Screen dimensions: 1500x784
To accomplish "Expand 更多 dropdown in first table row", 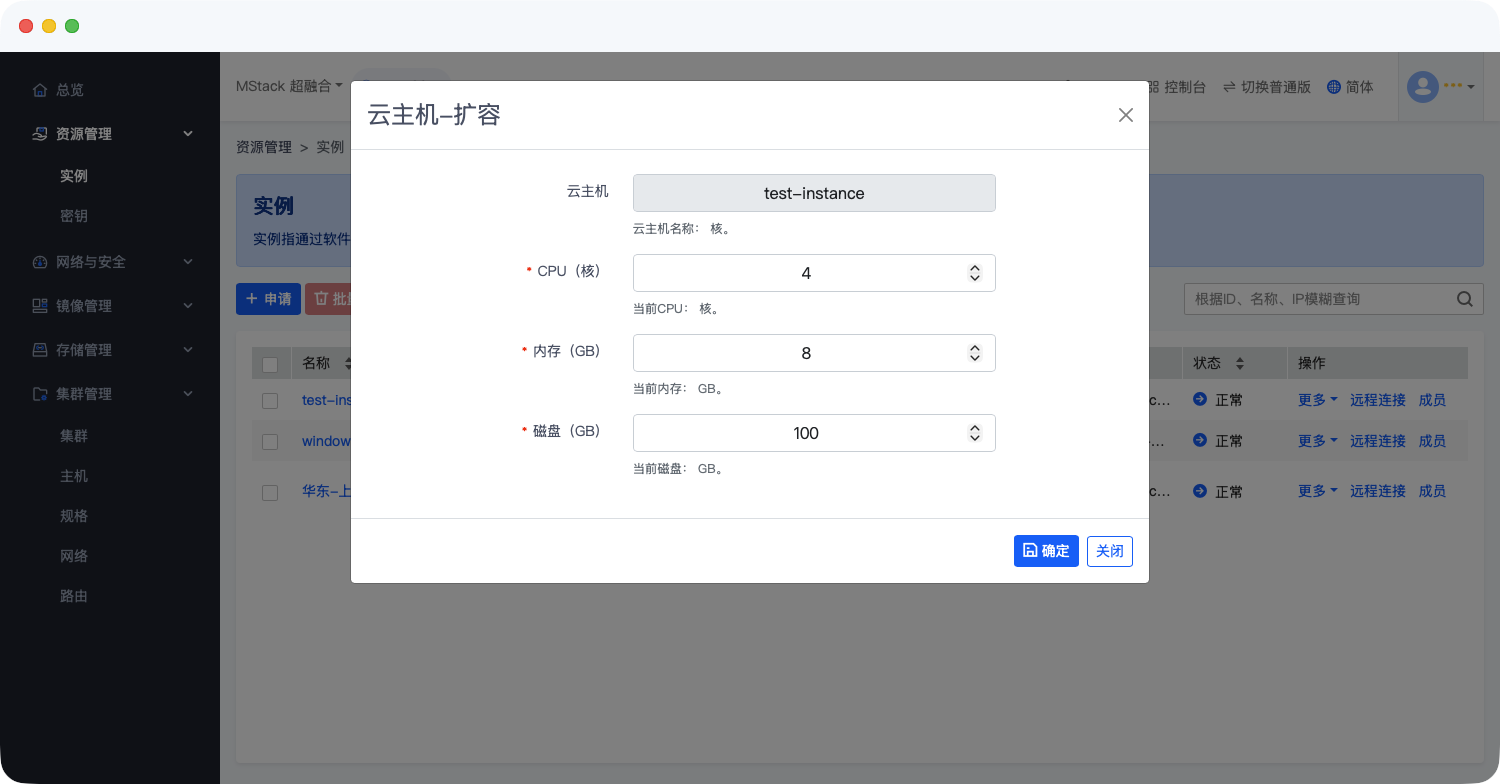I will (1317, 400).
